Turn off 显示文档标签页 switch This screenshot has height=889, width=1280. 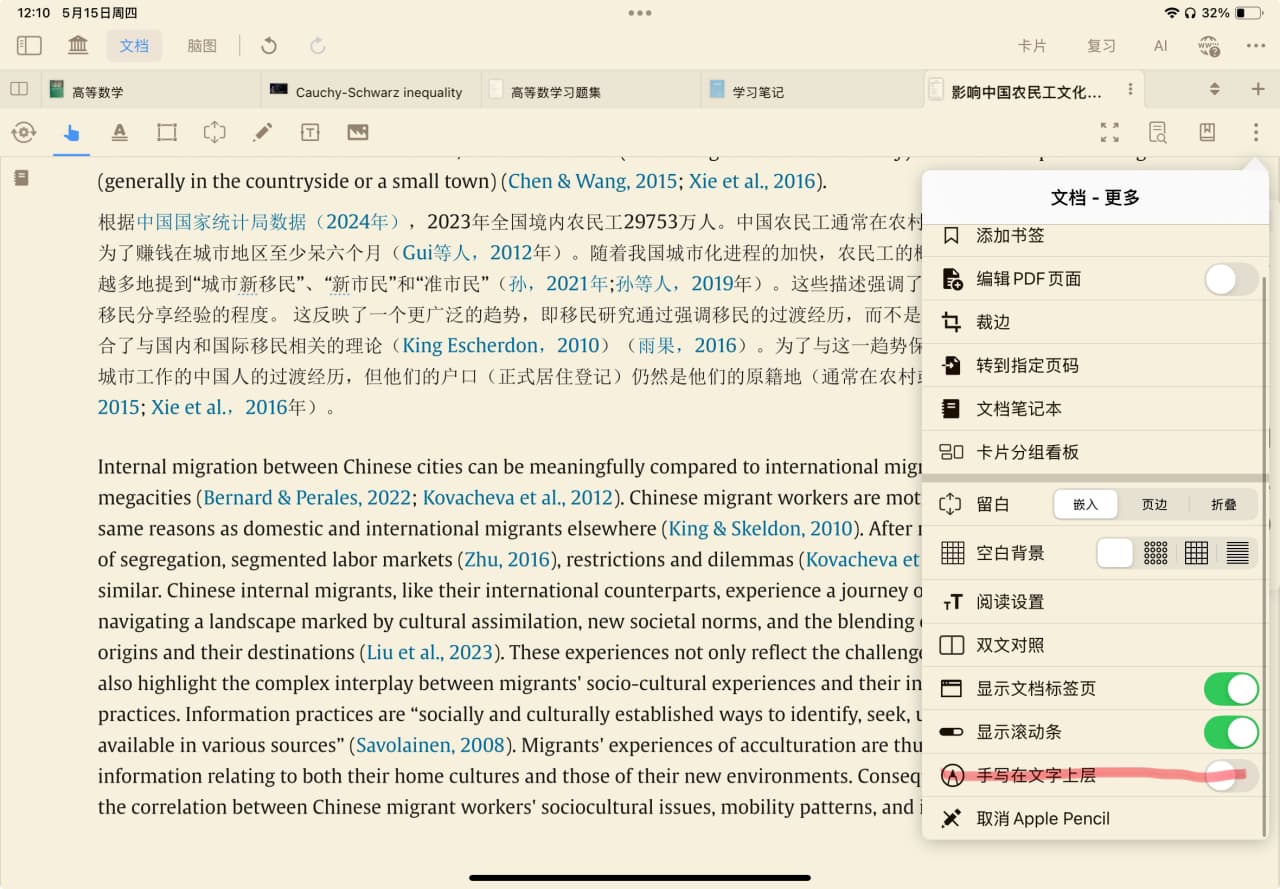pos(1231,689)
